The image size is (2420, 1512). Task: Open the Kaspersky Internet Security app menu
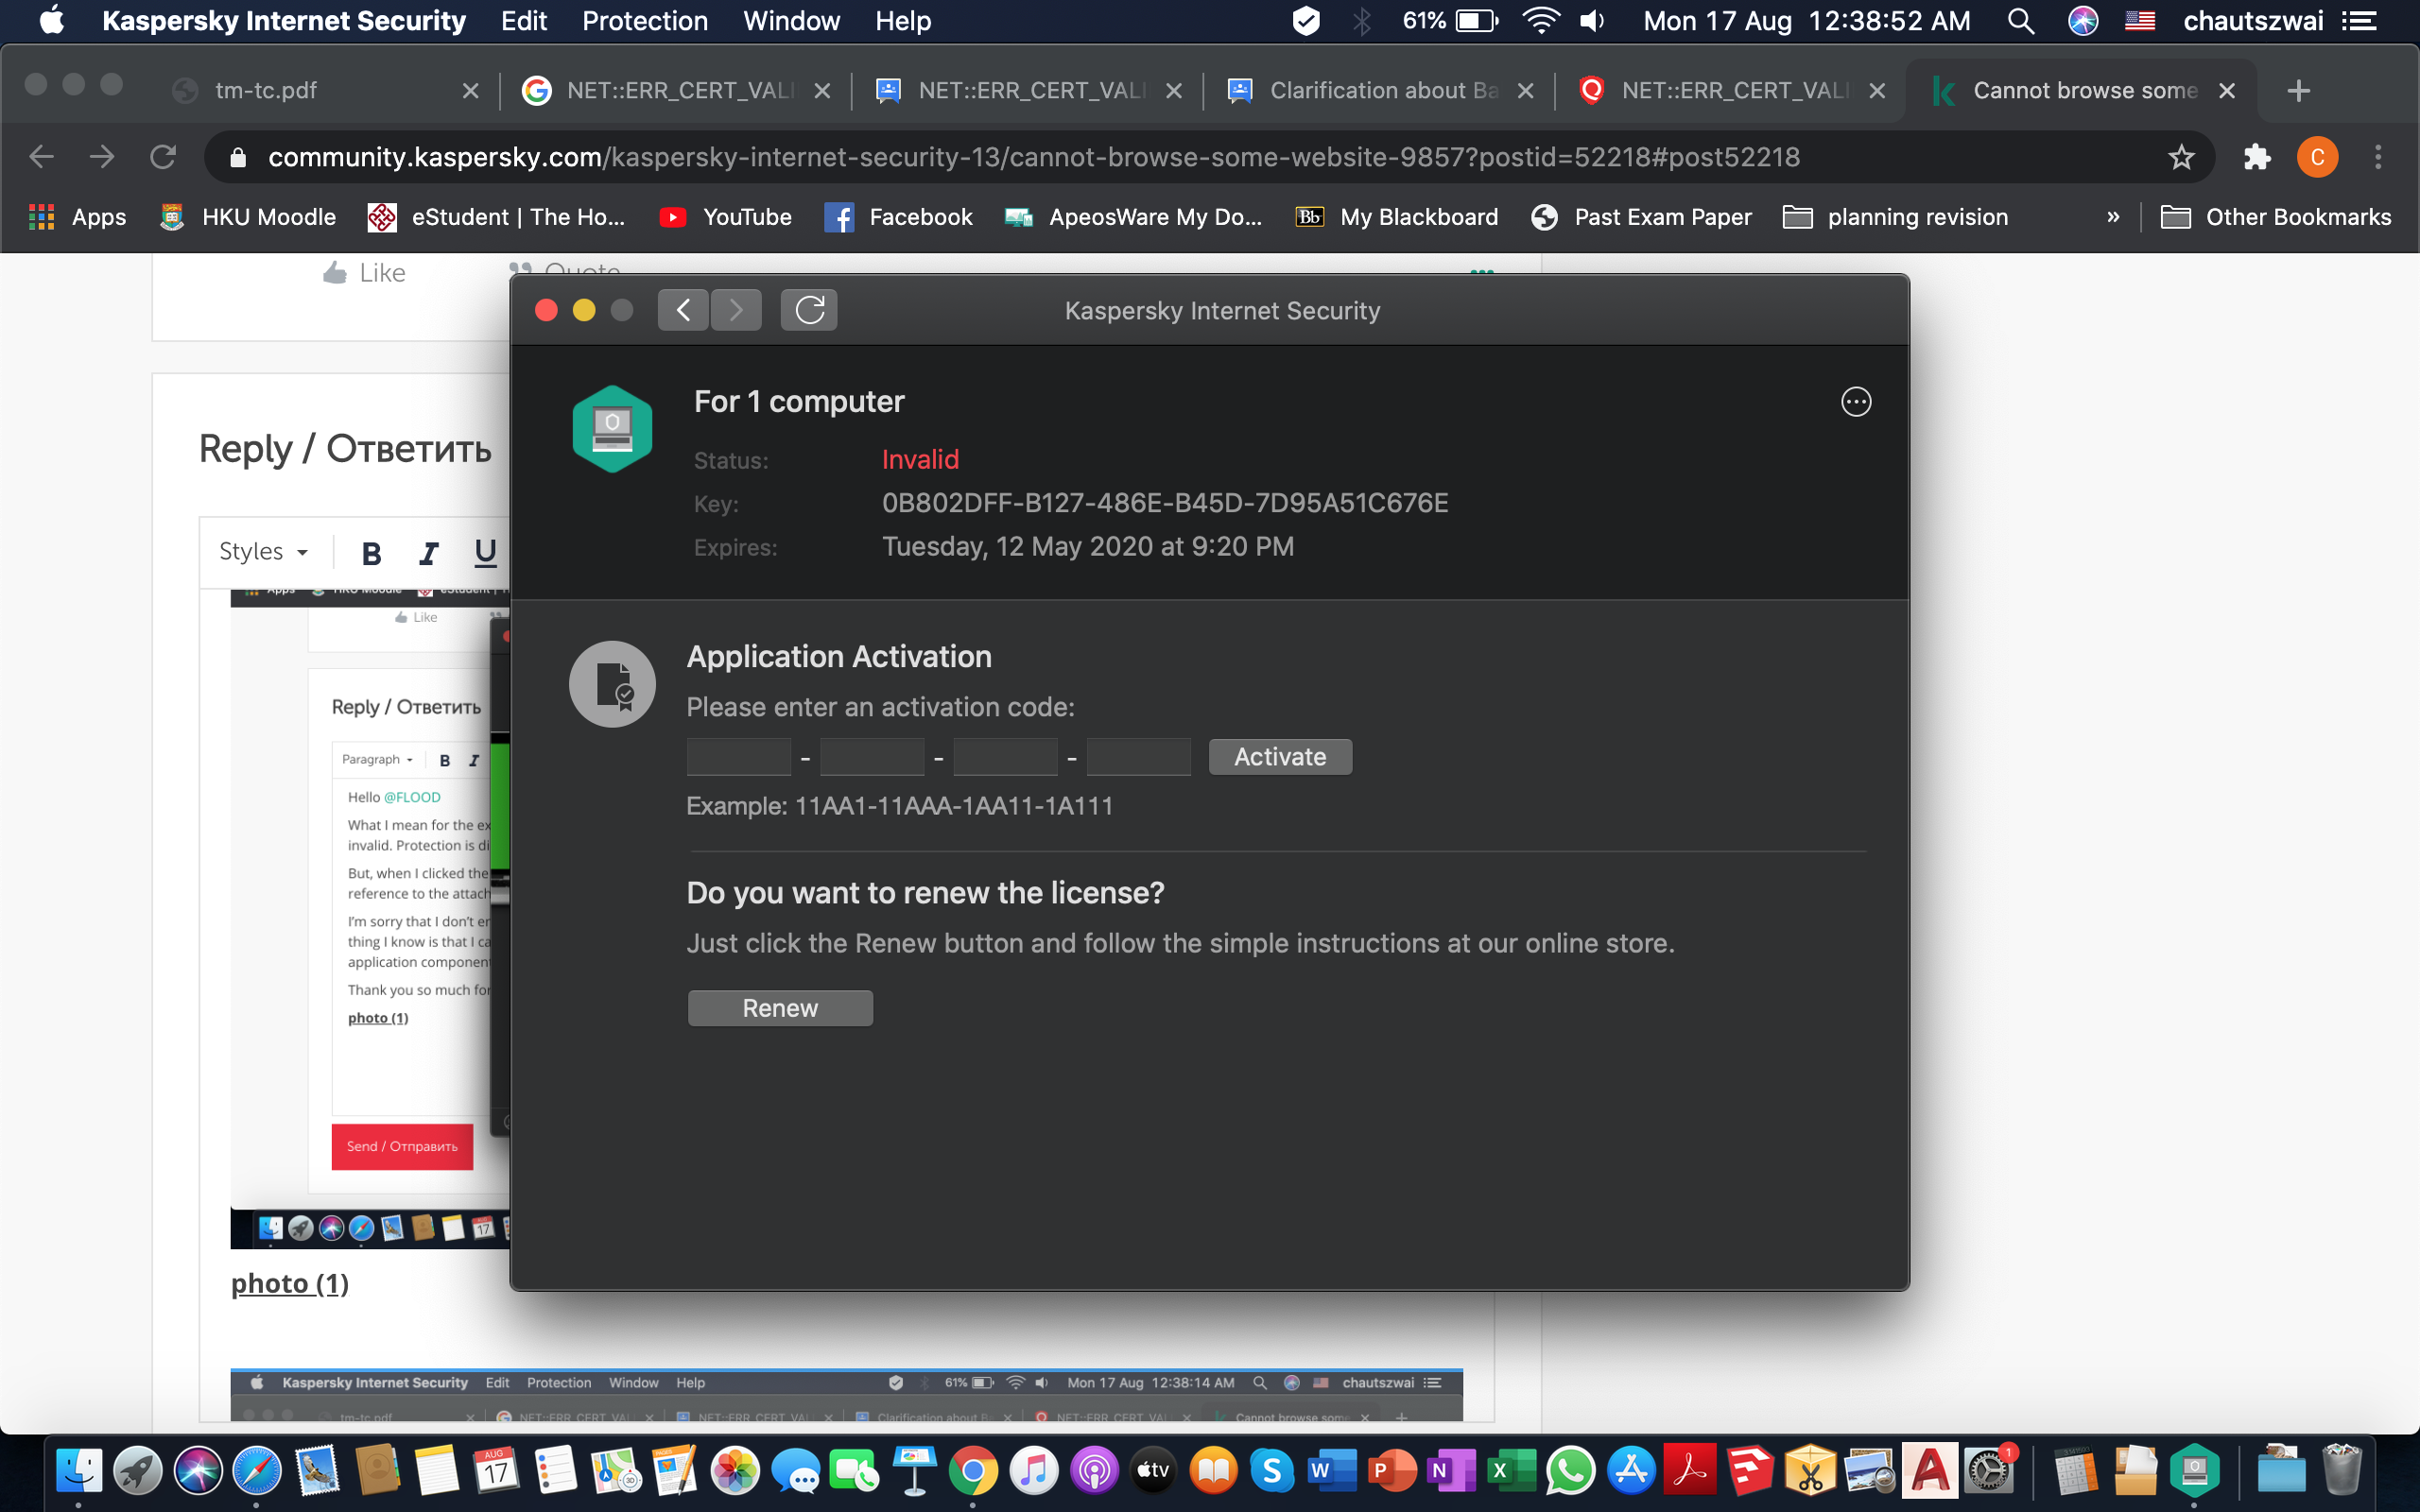[x=284, y=21]
